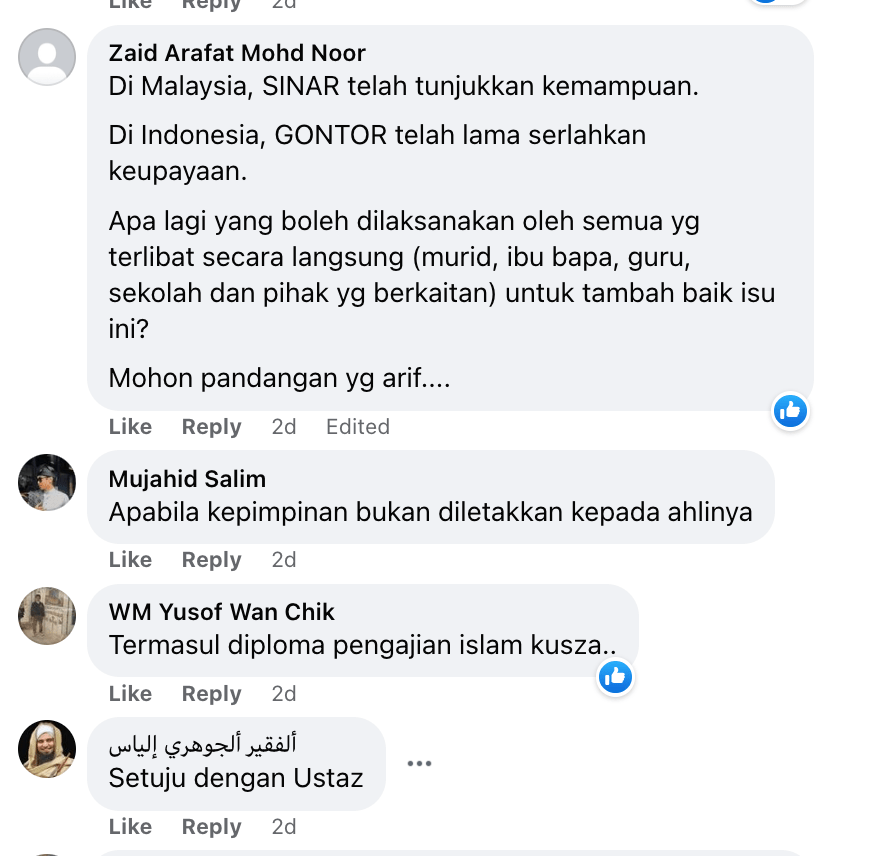Reply to Zaid Arafat Mohd Noor's comment
Screen dimensions: 876x856
click(x=211, y=426)
